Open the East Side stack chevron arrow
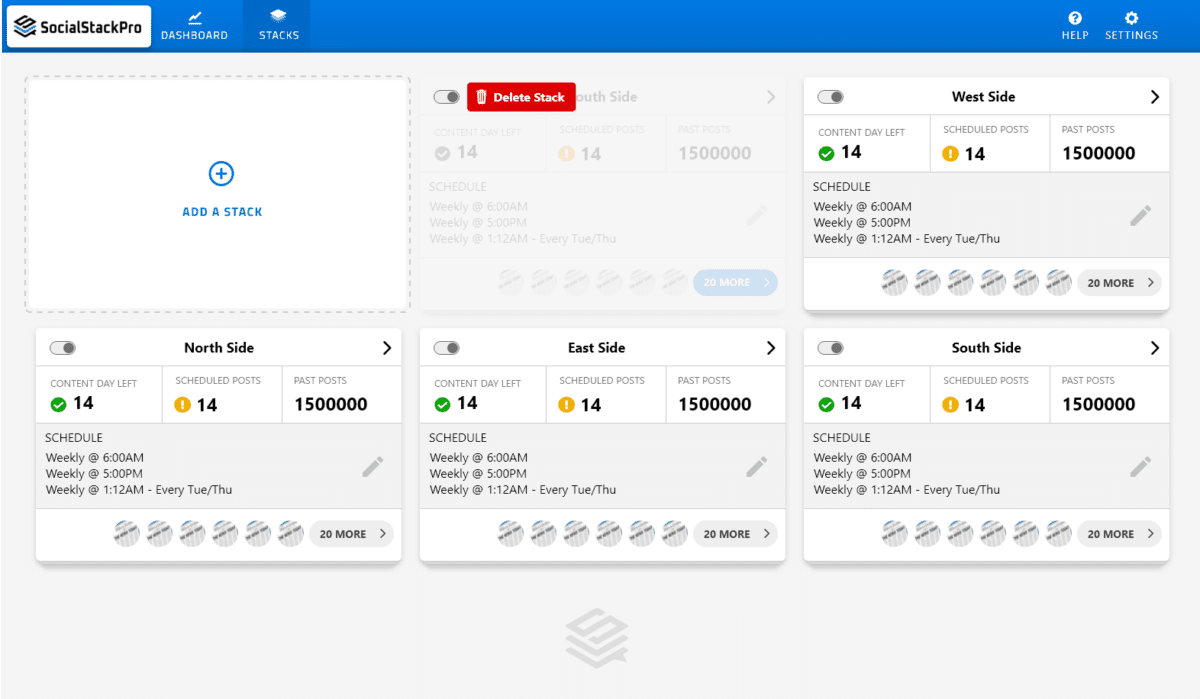This screenshot has height=699, width=1200. pyautogui.click(x=771, y=348)
